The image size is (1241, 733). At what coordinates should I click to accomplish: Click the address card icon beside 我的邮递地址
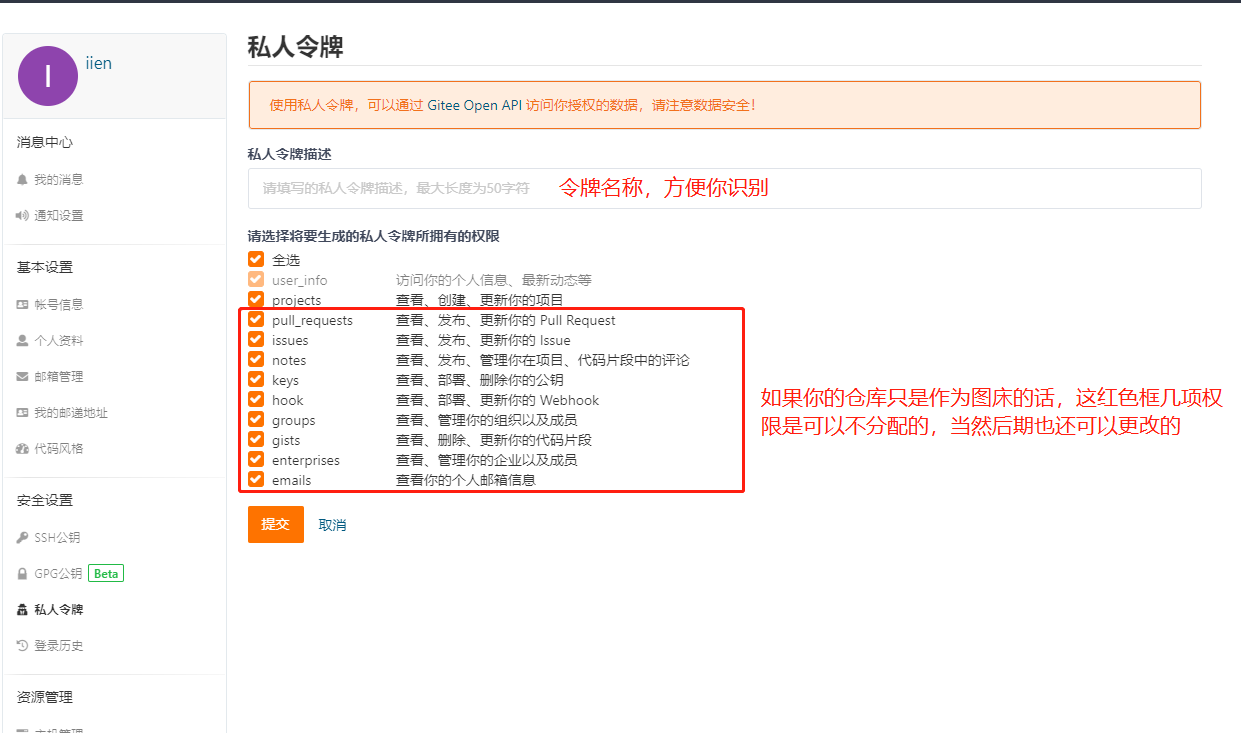23,413
